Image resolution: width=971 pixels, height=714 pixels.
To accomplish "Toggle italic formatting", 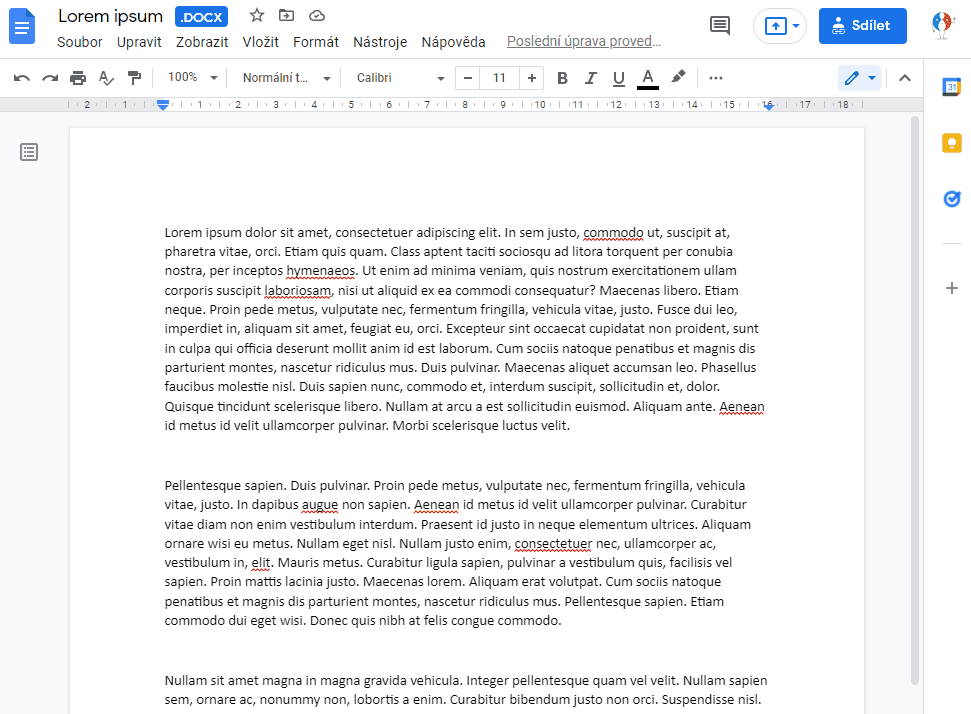I will pos(590,78).
